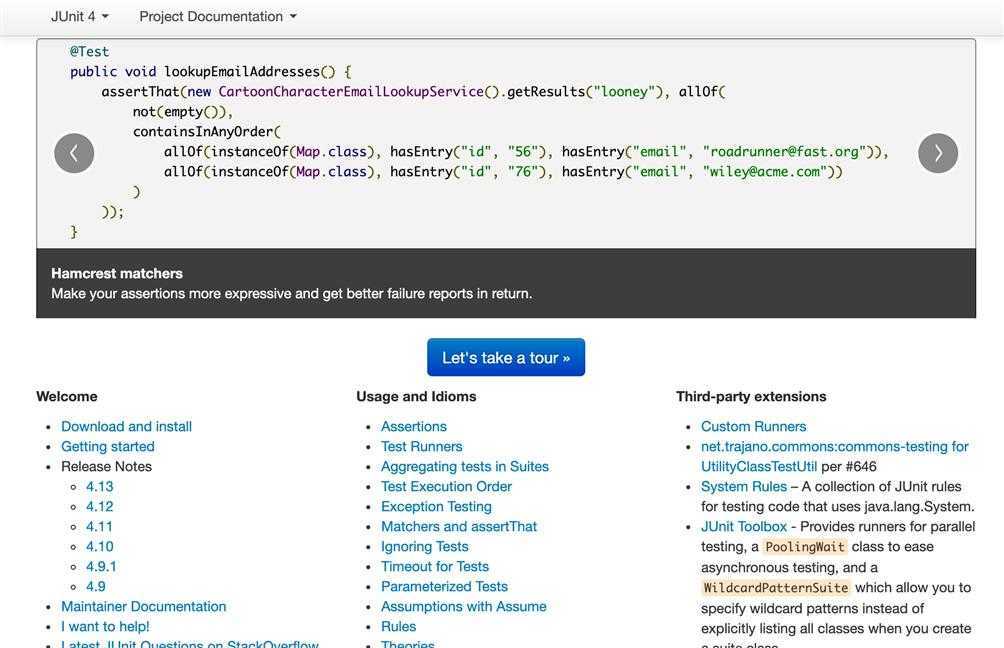This screenshot has width=1004, height=648.
Task: View release notes for 4.9.1
Action: click(x=101, y=567)
